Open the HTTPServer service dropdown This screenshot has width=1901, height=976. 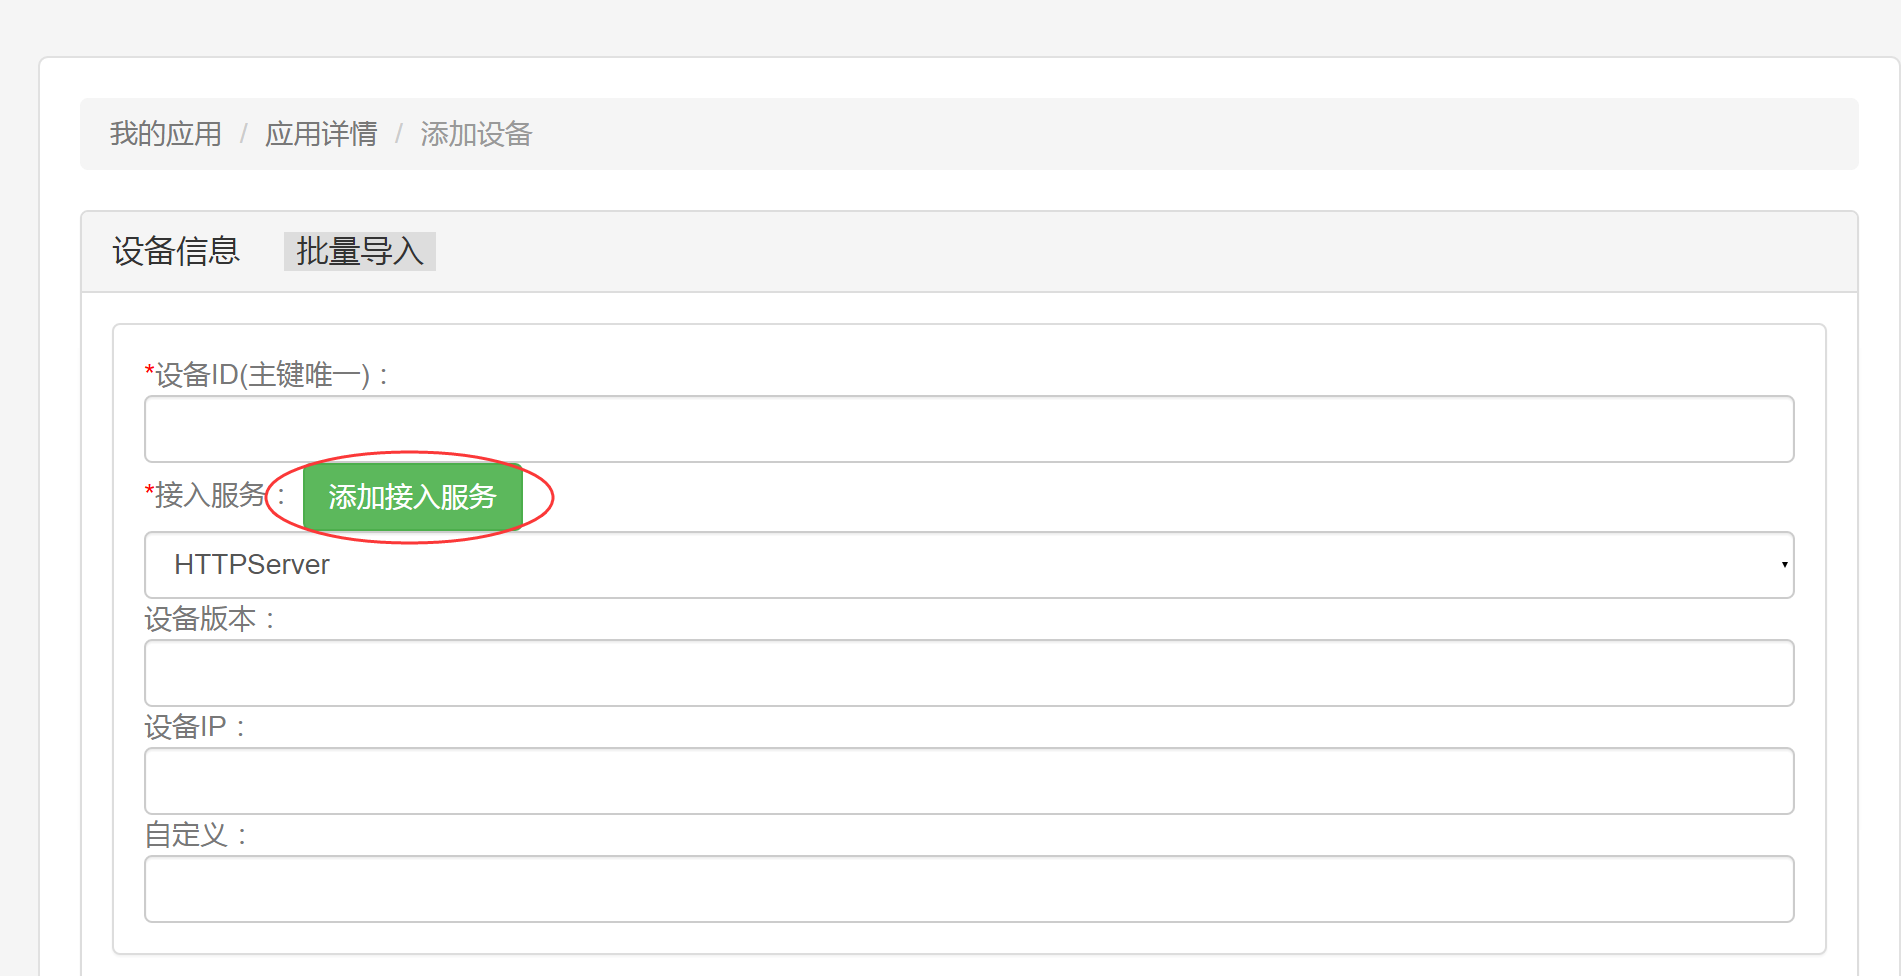point(968,565)
